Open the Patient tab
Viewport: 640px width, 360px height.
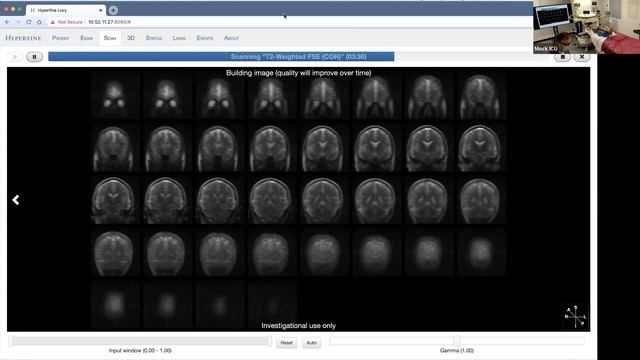click(60, 38)
